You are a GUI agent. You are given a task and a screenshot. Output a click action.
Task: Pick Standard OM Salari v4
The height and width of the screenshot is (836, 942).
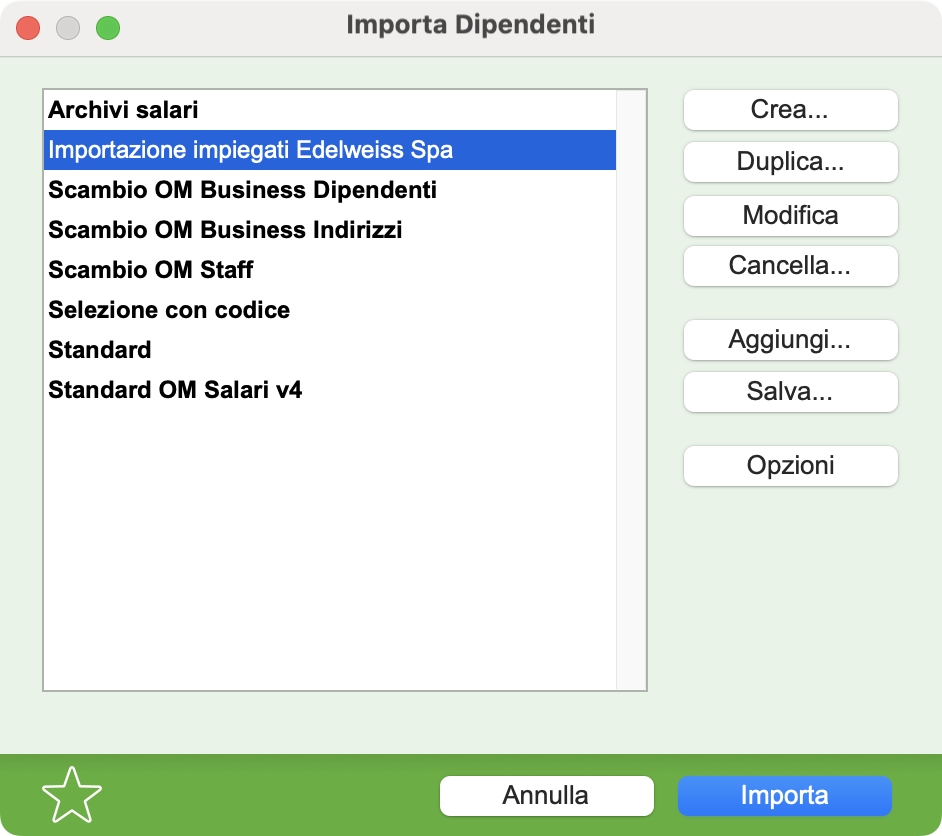tap(330, 390)
